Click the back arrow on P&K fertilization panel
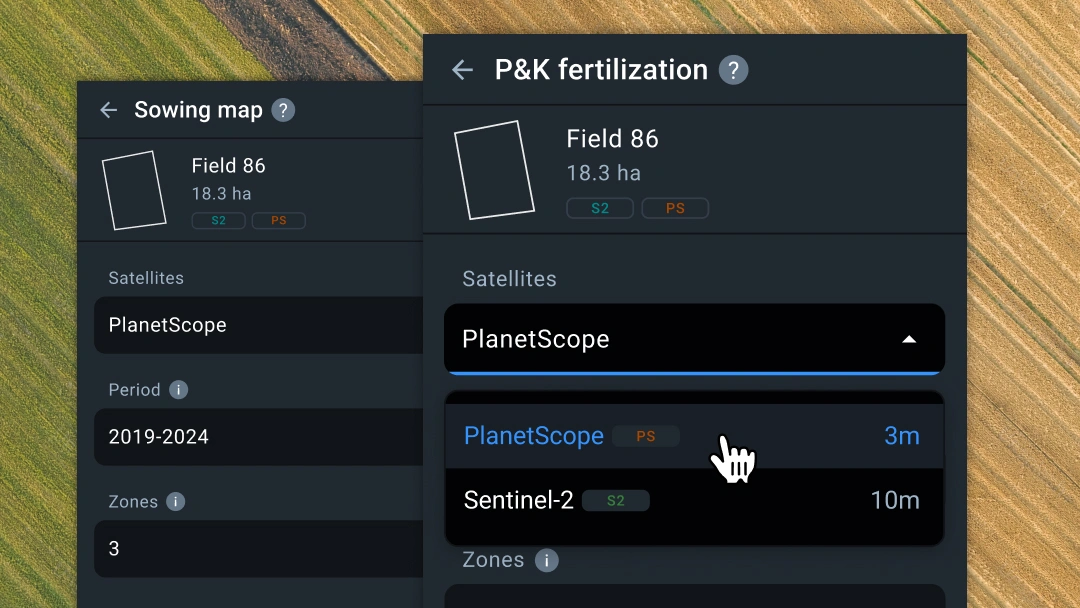The image size is (1080, 608). coord(462,70)
